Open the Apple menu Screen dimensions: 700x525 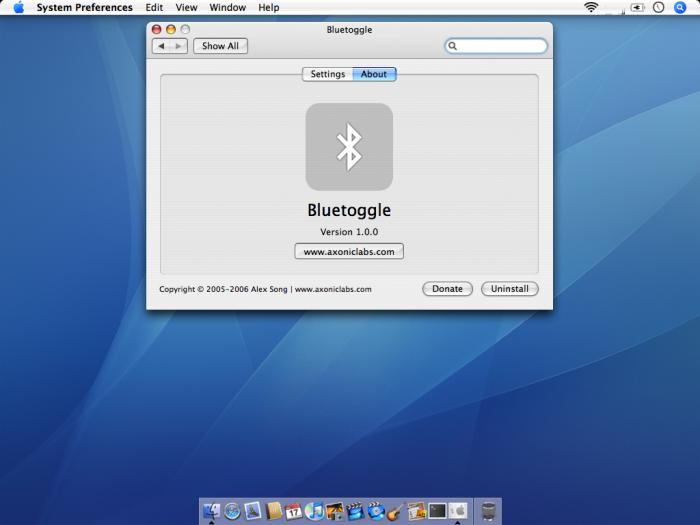coord(18,8)
